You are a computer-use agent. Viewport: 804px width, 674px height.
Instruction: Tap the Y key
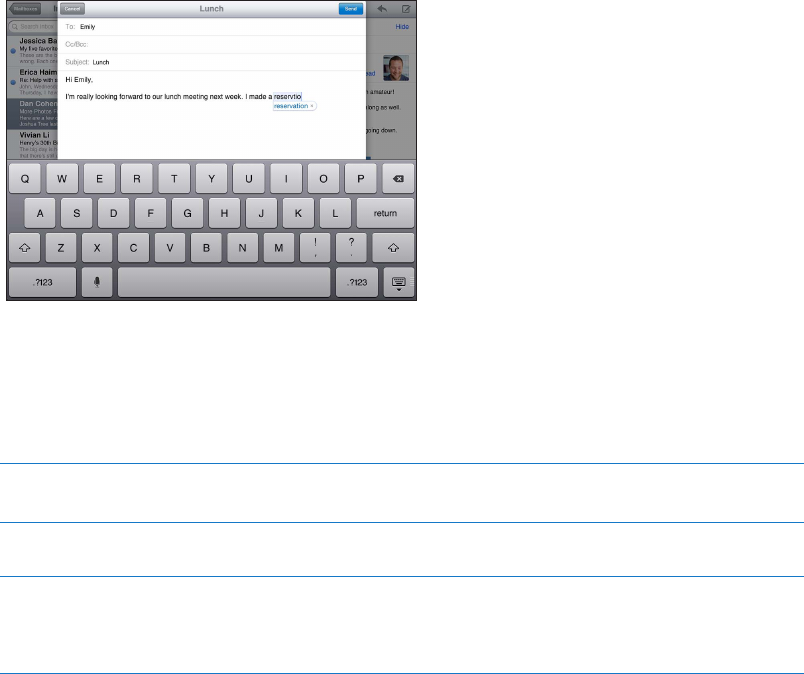(x=211, y=179)
